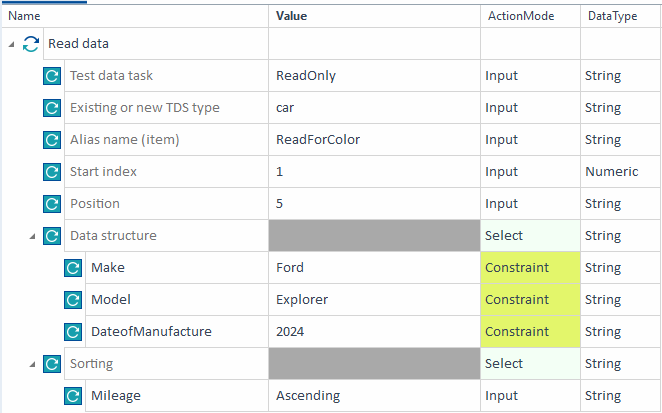Click the Ascending value for Mileage

coord(308,396)
